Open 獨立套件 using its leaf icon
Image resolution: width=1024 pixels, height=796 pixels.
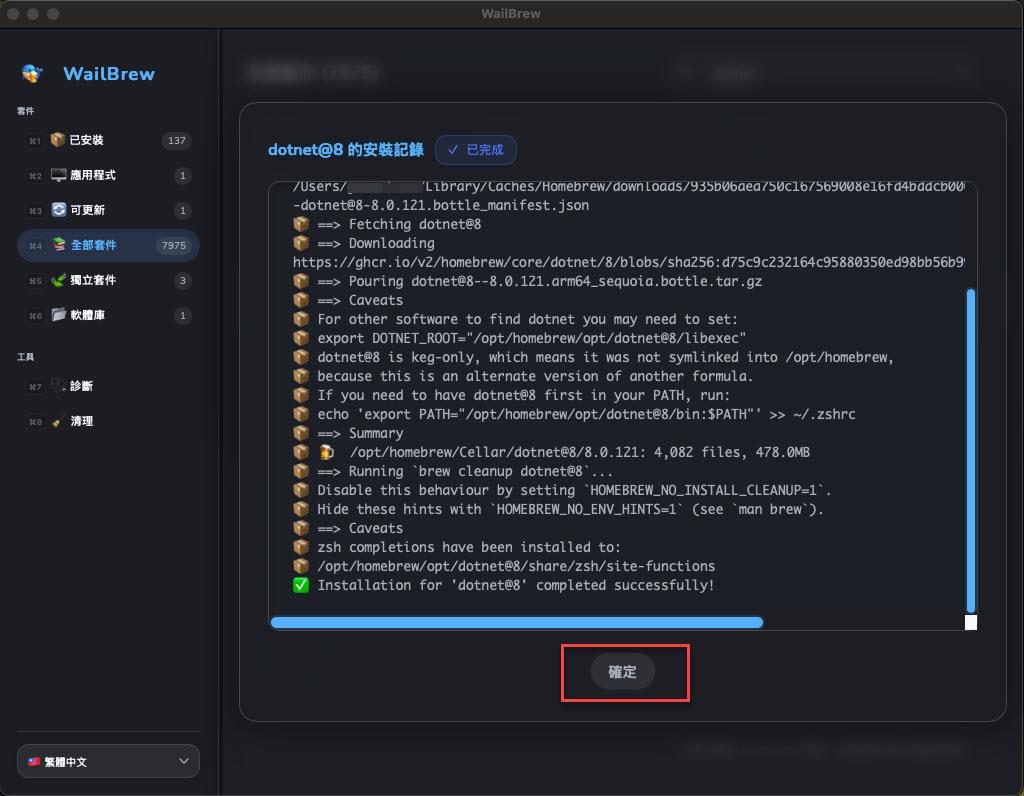tap(59, 281)
